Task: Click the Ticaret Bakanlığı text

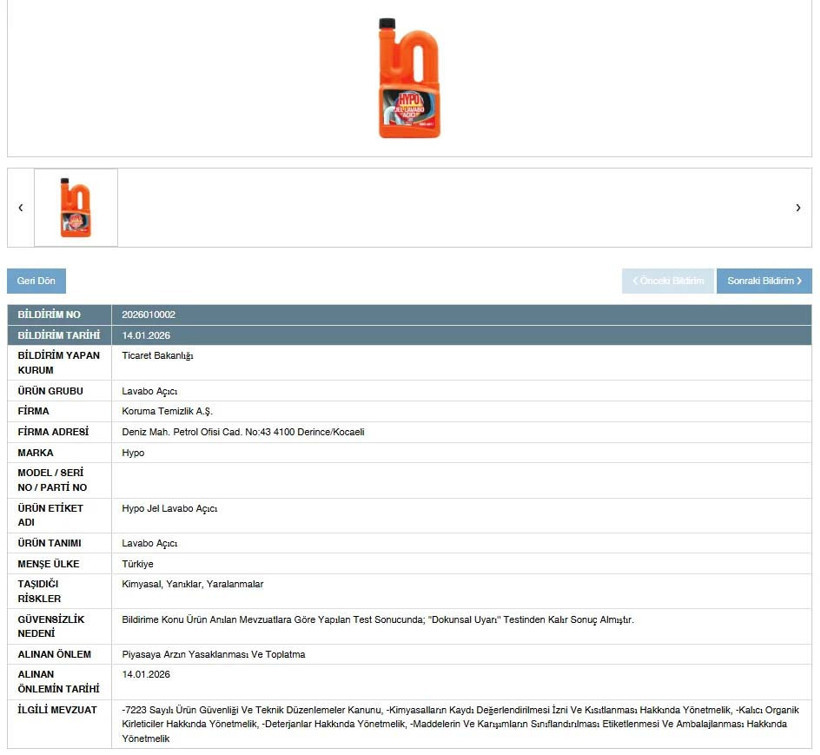Action: click(157, 356)
